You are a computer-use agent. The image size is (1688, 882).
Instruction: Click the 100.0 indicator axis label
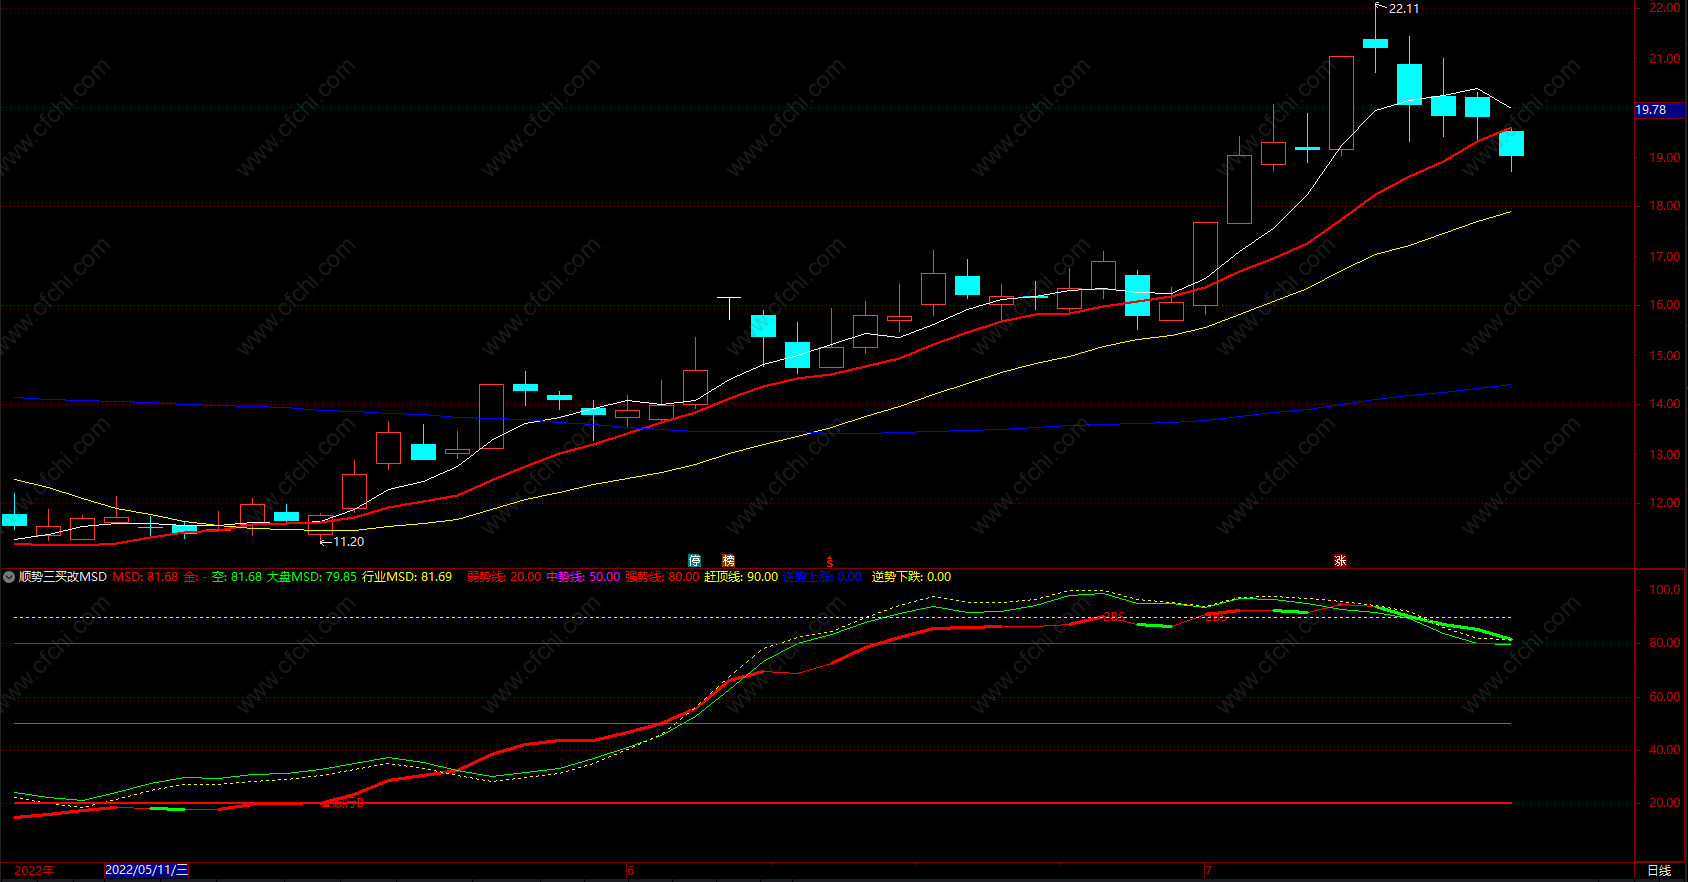pyautogui.click(x=1664, y=590)
